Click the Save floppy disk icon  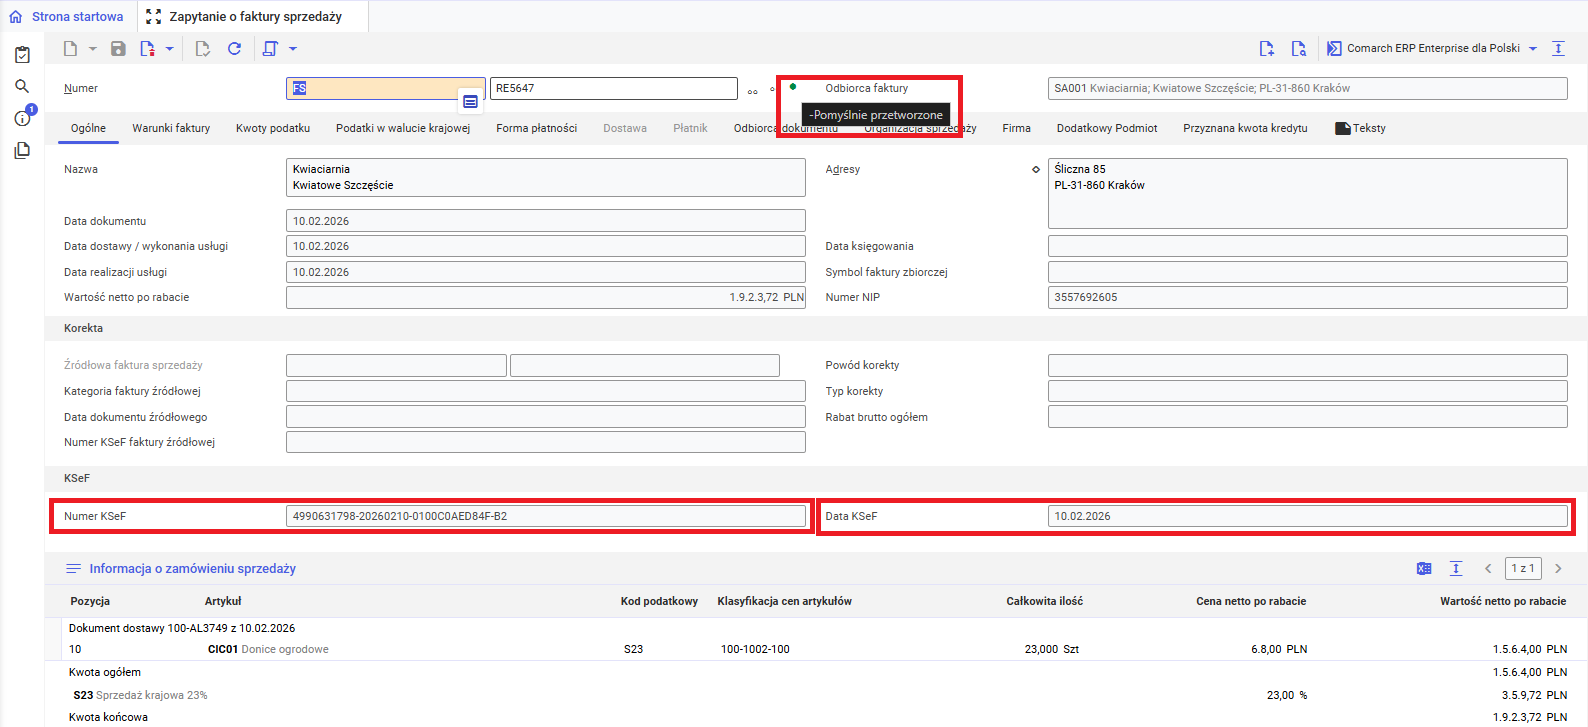[118, 49]
